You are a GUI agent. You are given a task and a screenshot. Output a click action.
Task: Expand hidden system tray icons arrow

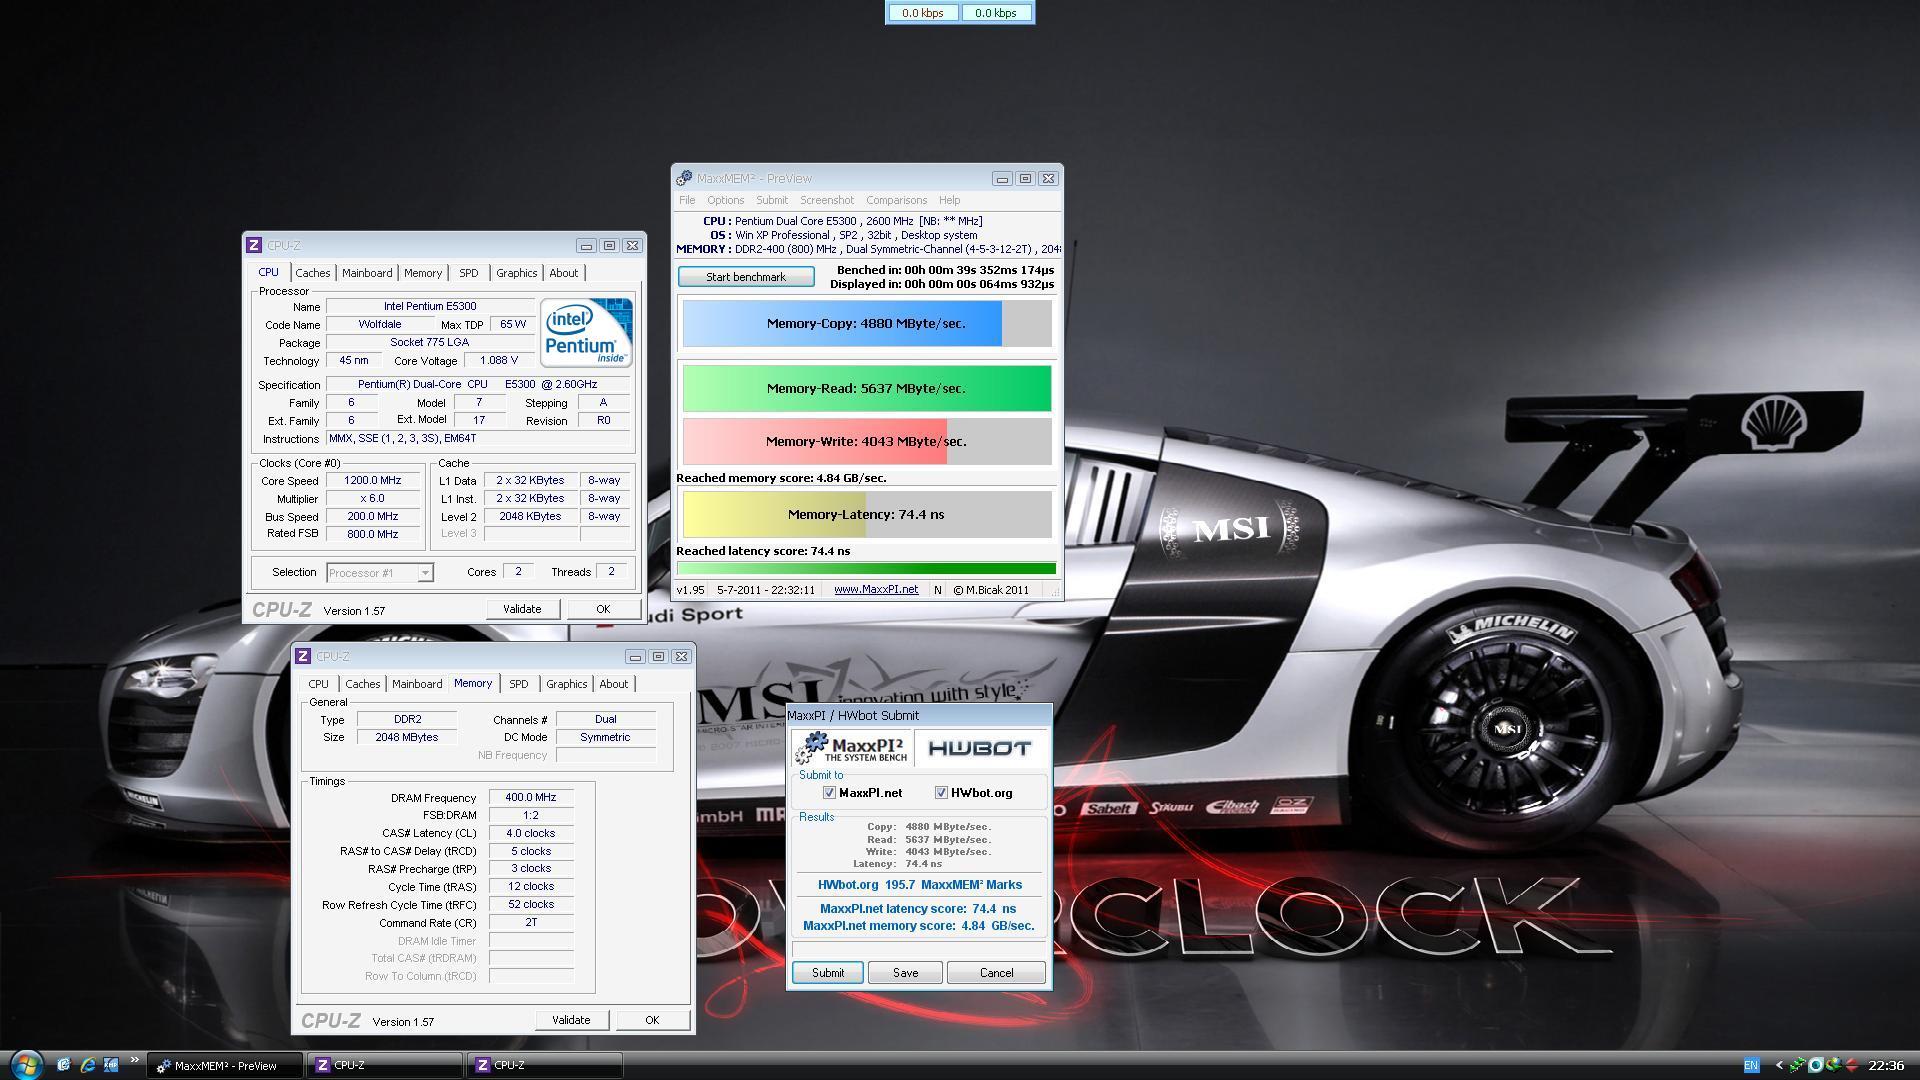(x=1779, y=1065)
